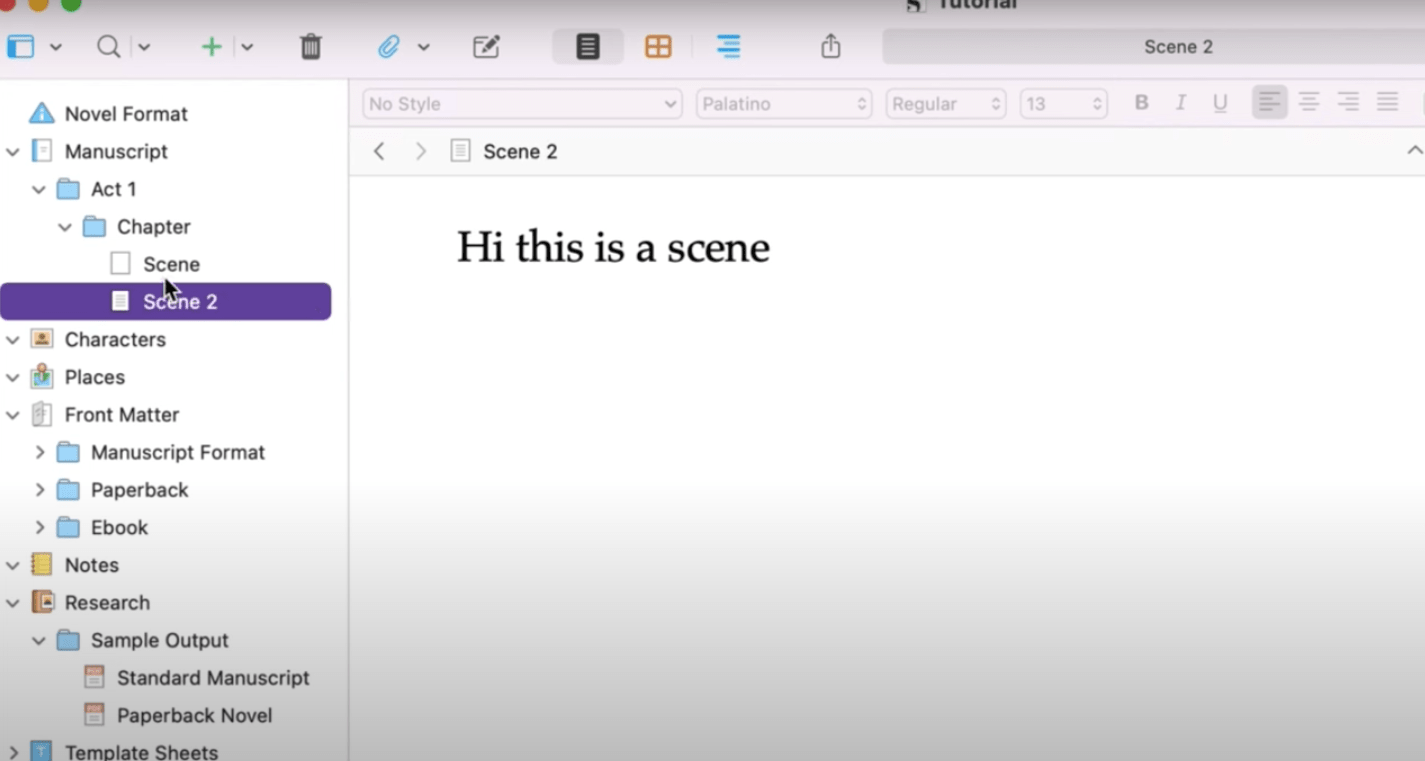
Task: Enter Composition mode from the toolbar
Action: (485, 46)
